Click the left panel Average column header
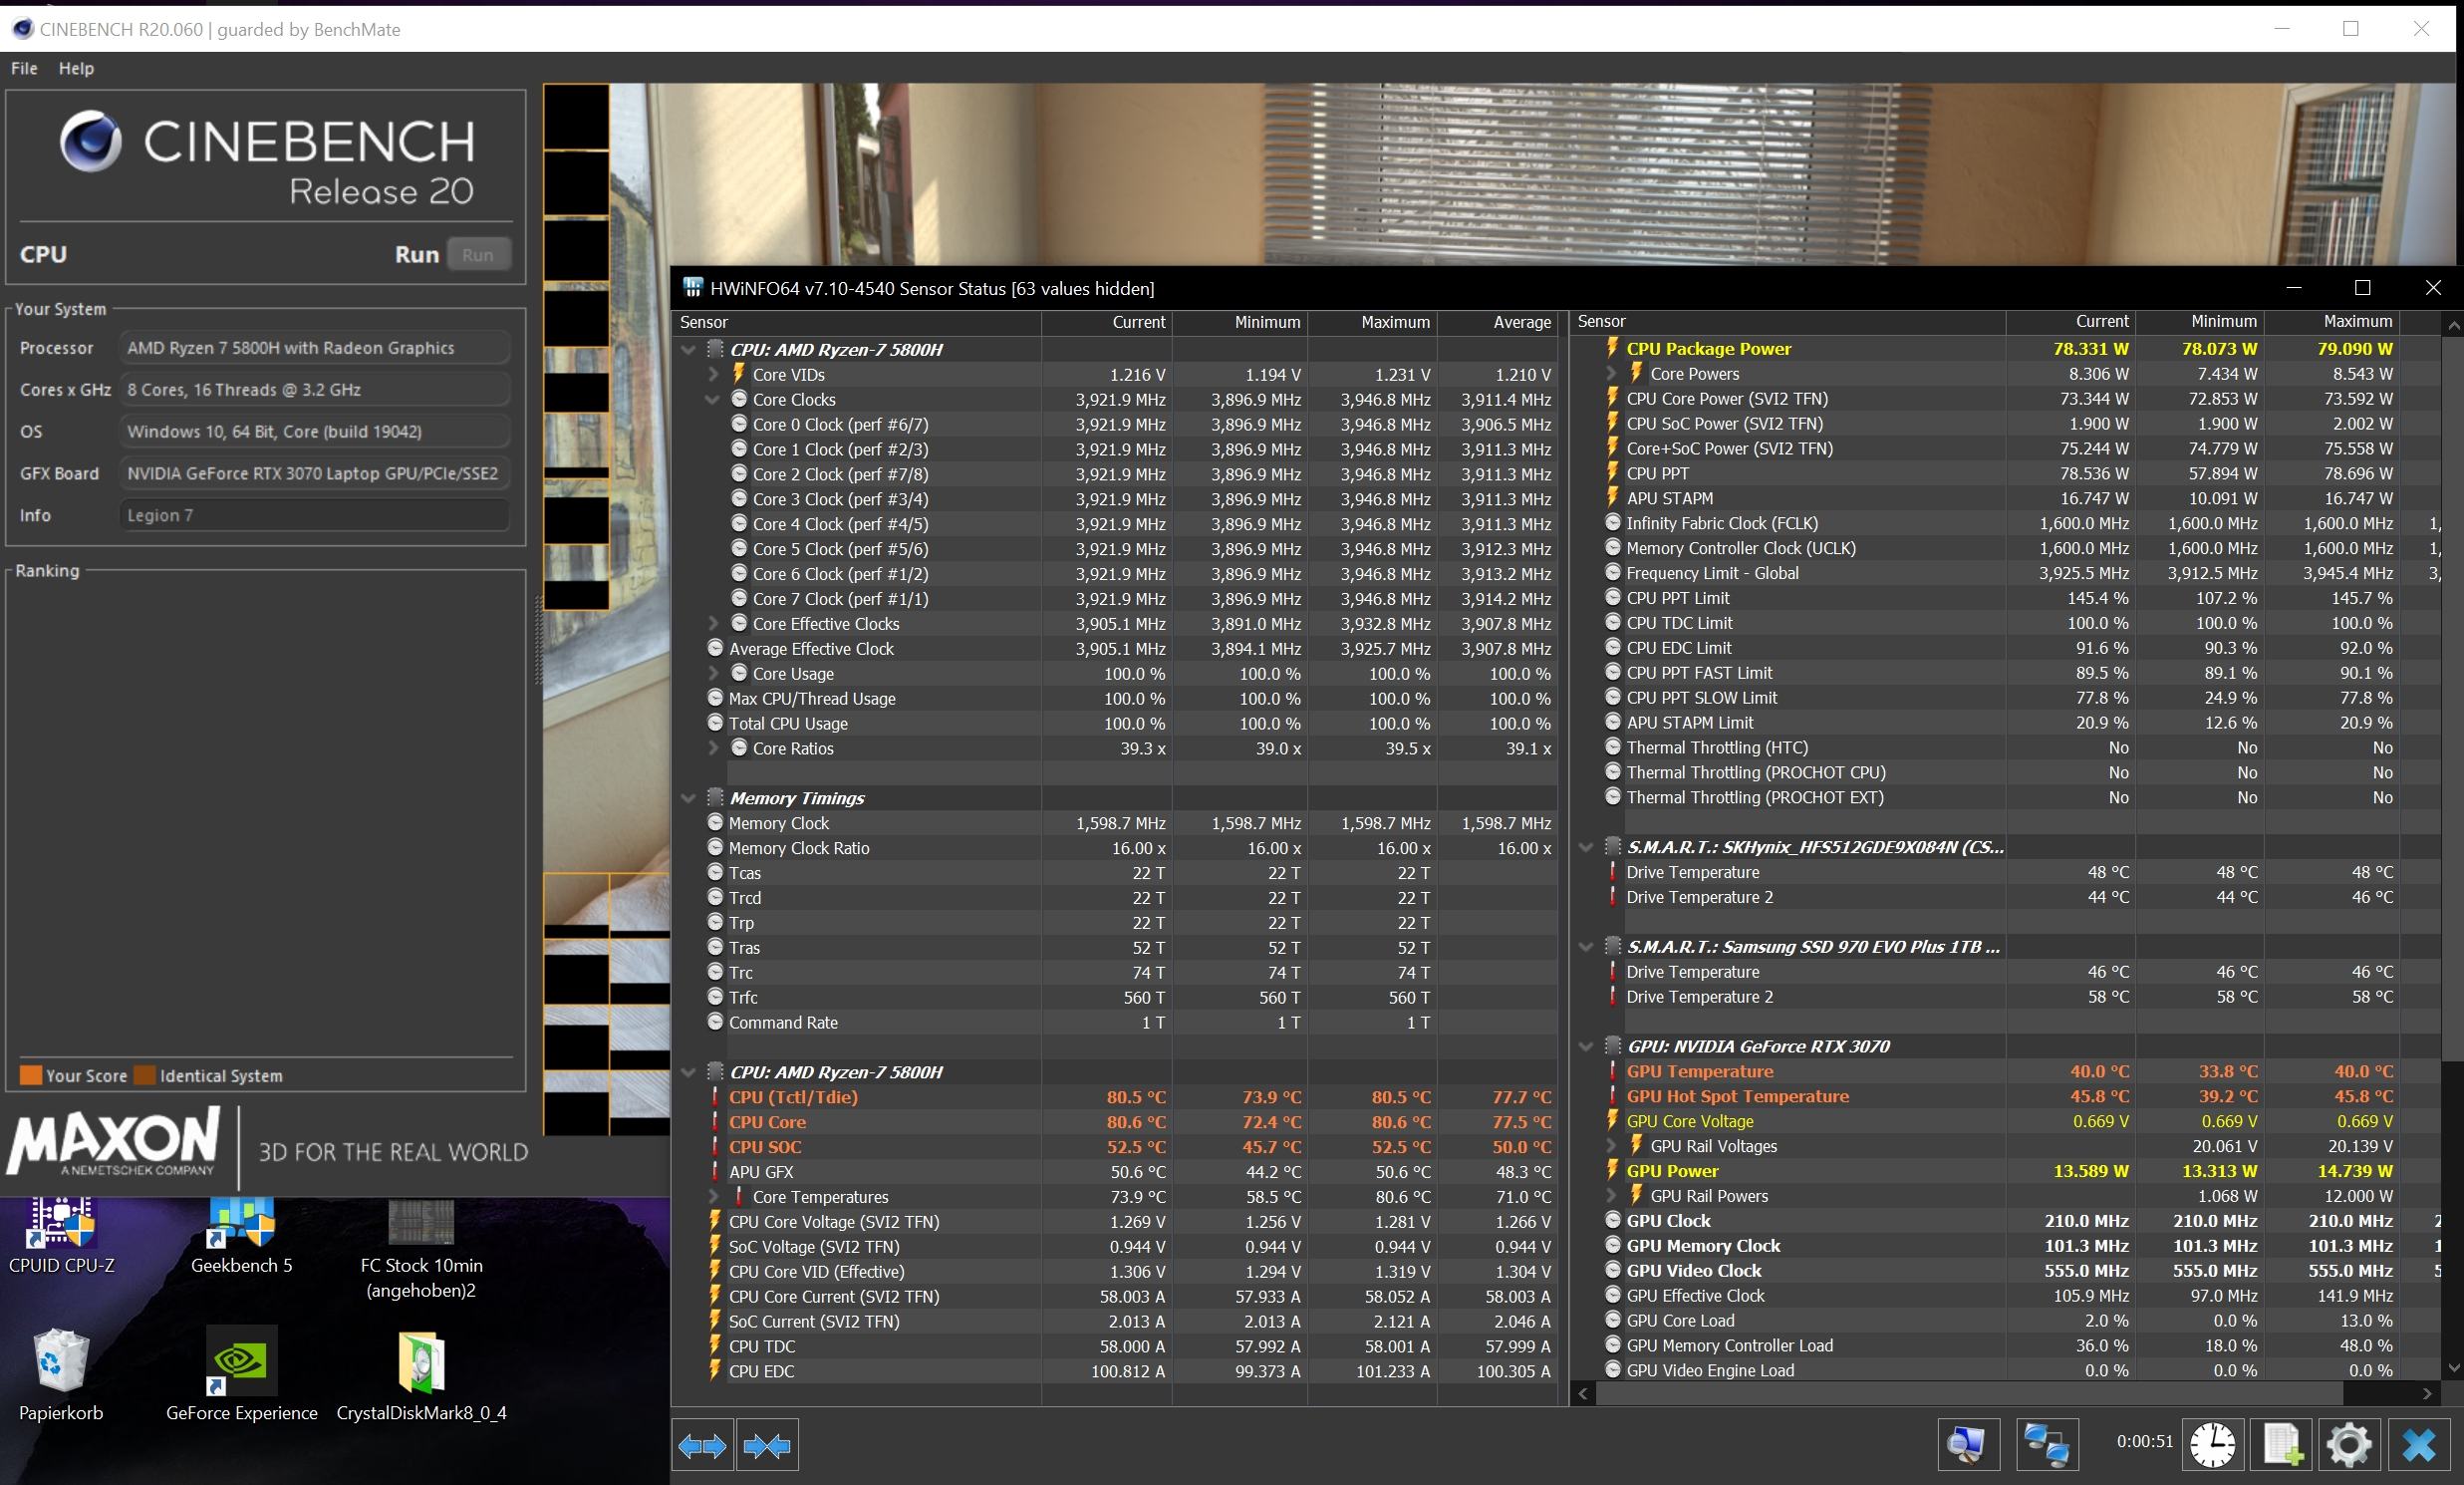 [1497, 322]
